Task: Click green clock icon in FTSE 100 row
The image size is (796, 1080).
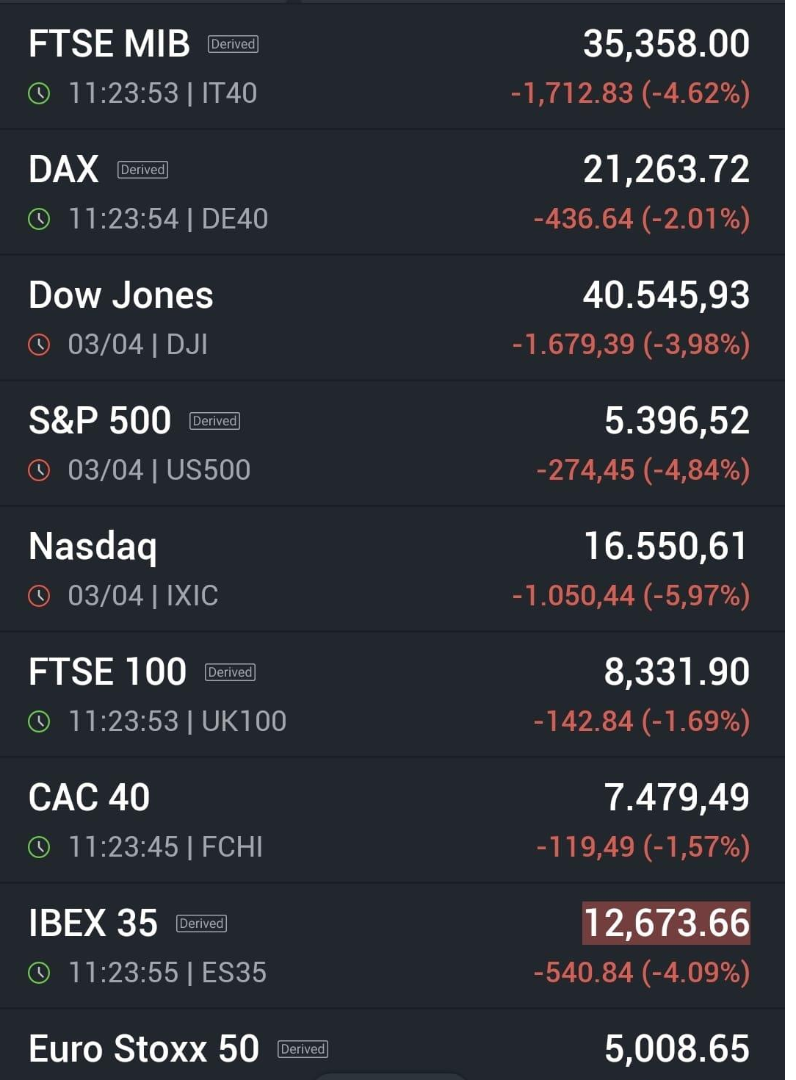Action: pyautogui.click(x=39, y=722)
